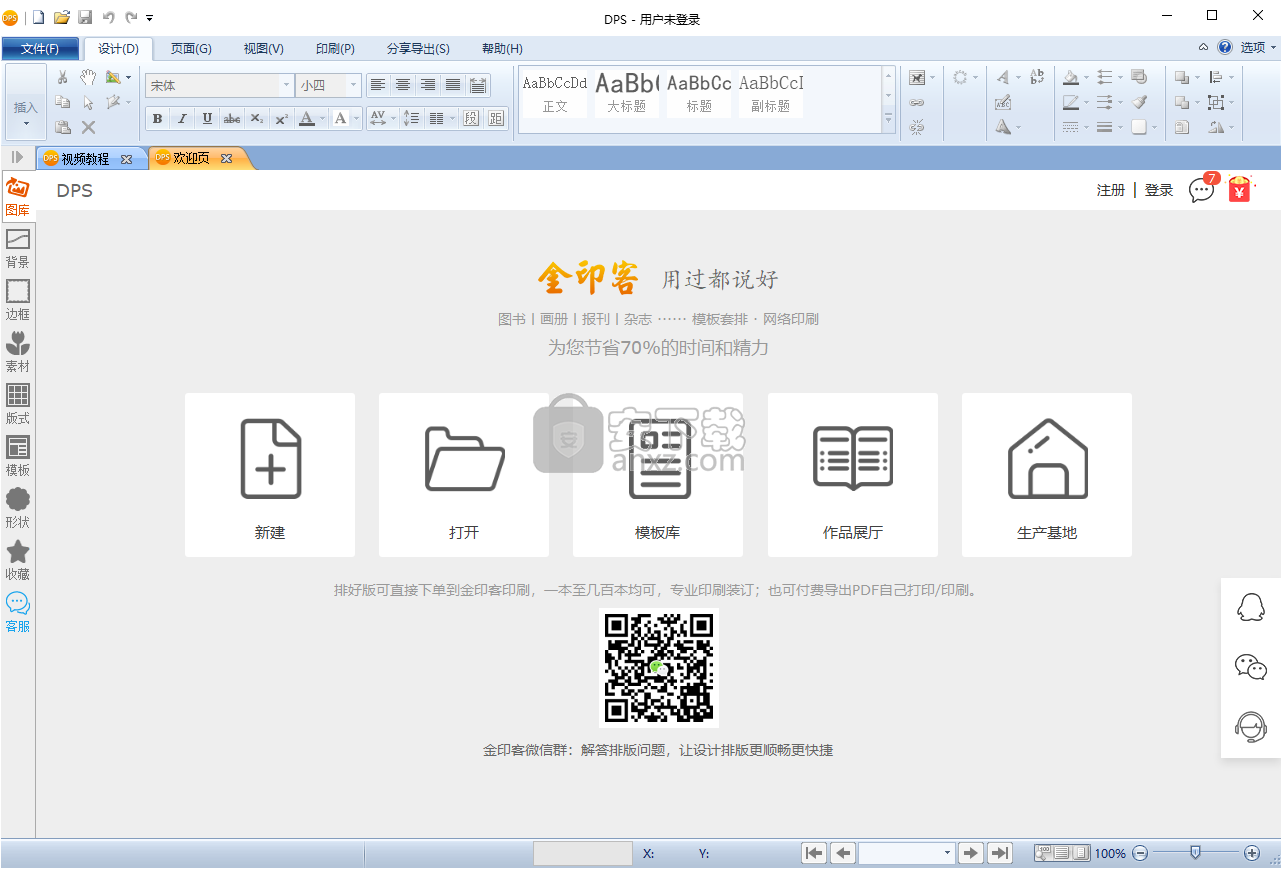The image size is (1282, 869).
Task: Click the zoom slider handle in status bar
Action: 1195,852
